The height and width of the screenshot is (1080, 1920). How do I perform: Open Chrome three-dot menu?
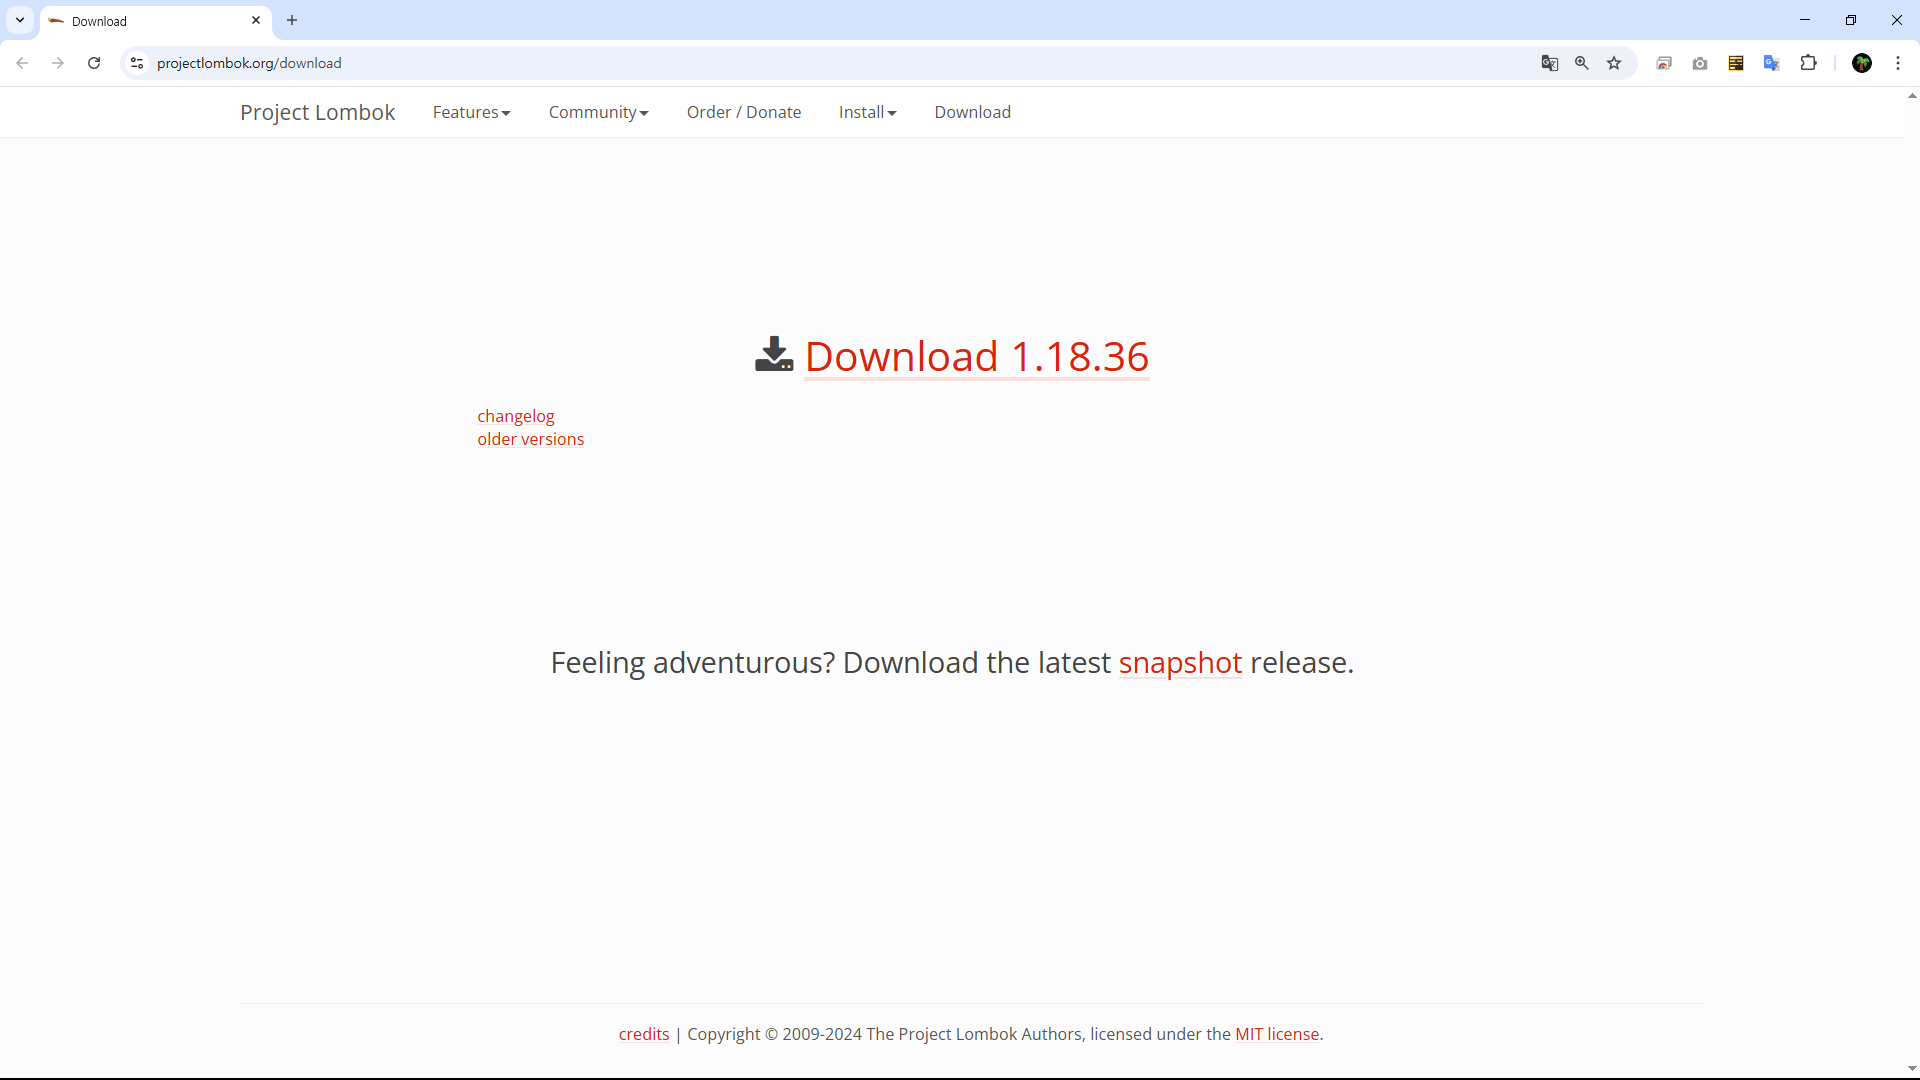pyautogui.click(x=1898, y=63)
